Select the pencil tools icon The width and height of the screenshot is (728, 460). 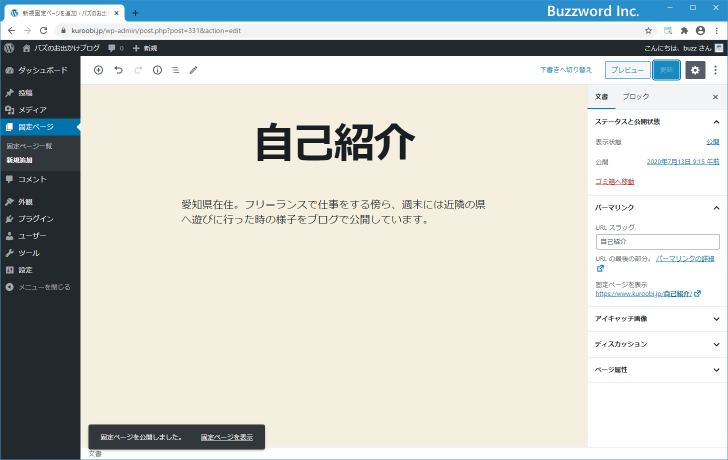coord(194,70)
